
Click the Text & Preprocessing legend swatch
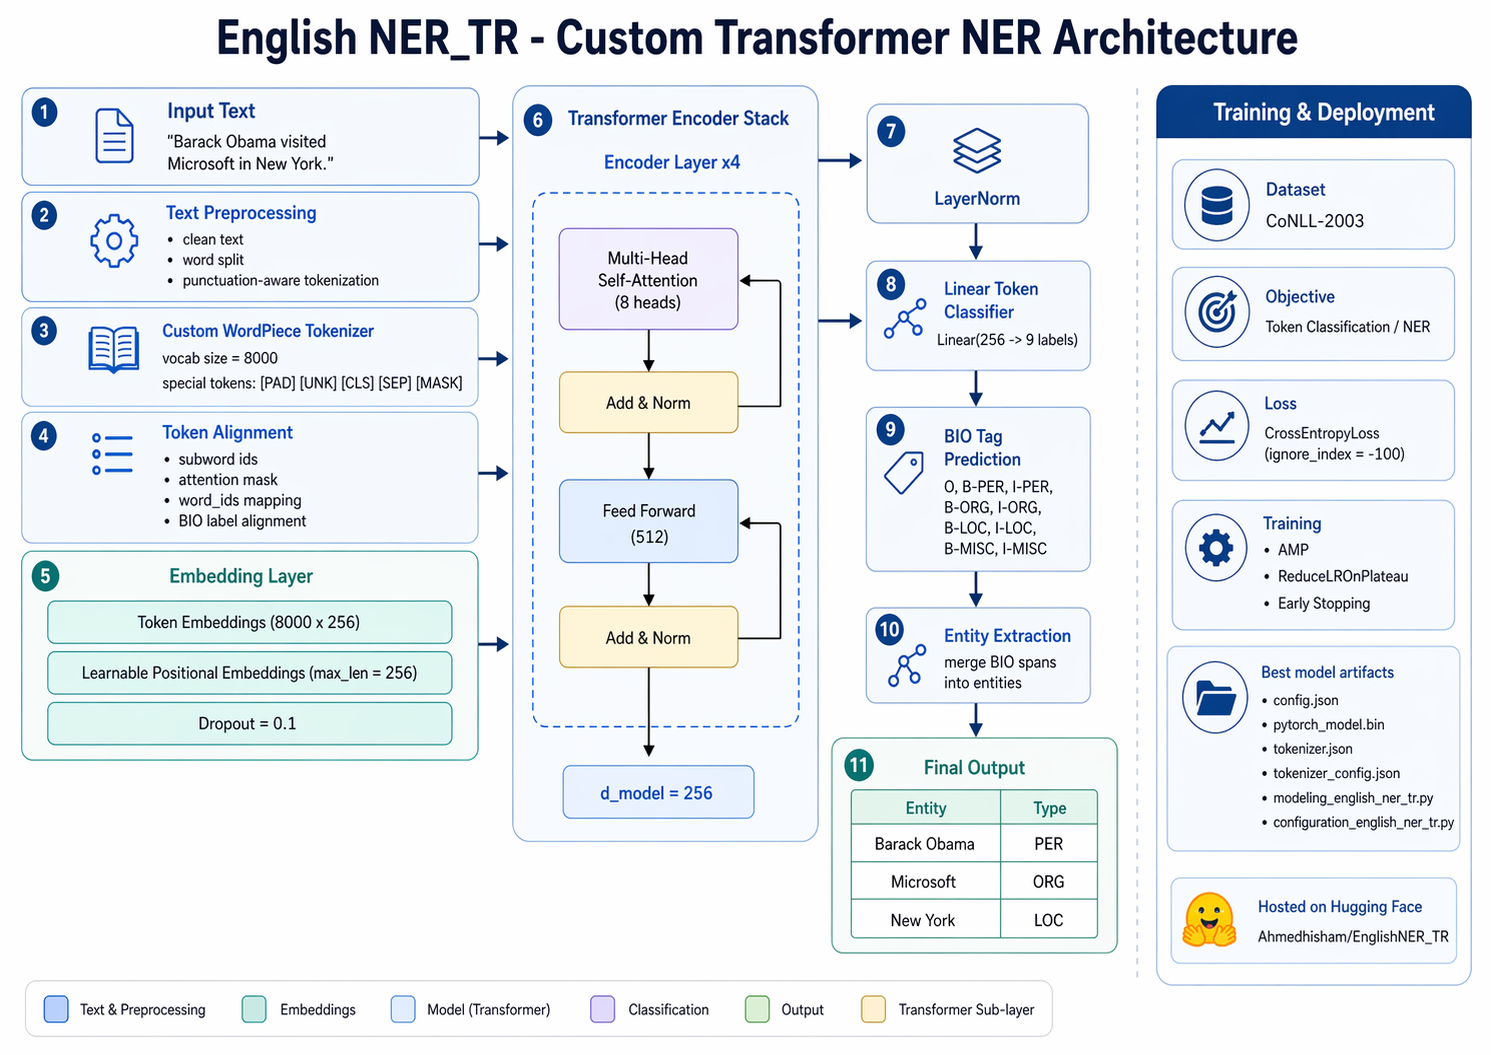pyautogui.click(x=56, y=1009)
